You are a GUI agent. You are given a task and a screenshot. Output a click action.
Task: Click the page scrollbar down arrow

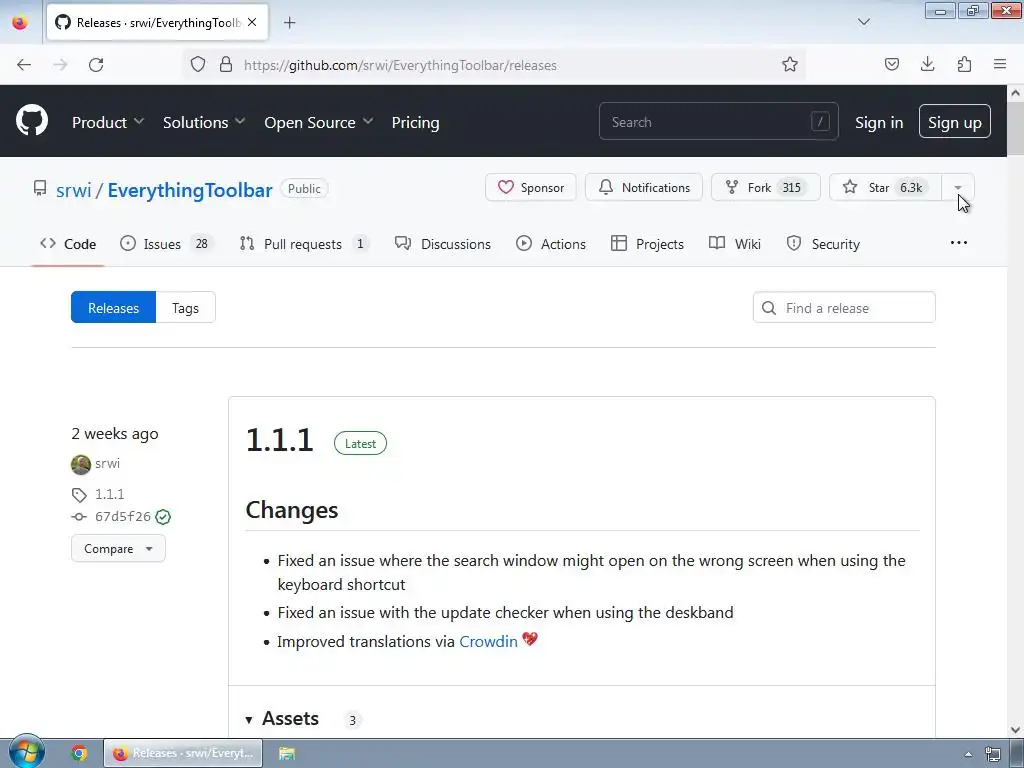point(1016,729)
